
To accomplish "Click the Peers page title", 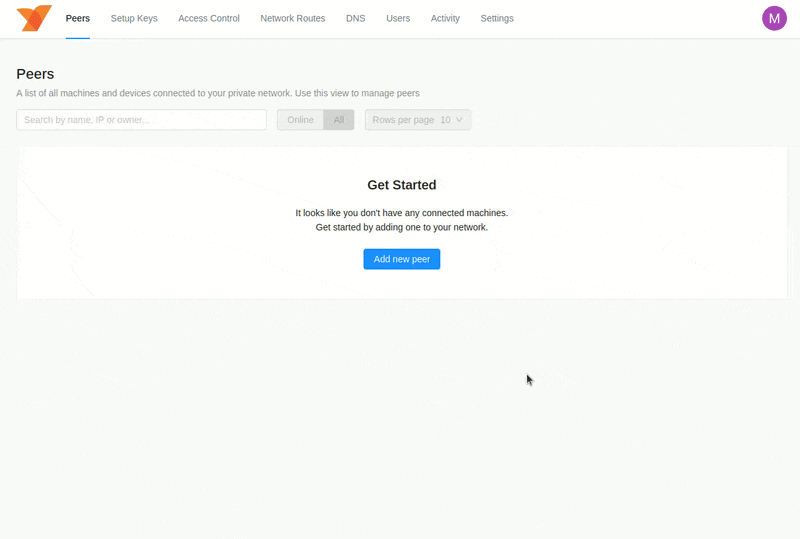I will (35, 74).
